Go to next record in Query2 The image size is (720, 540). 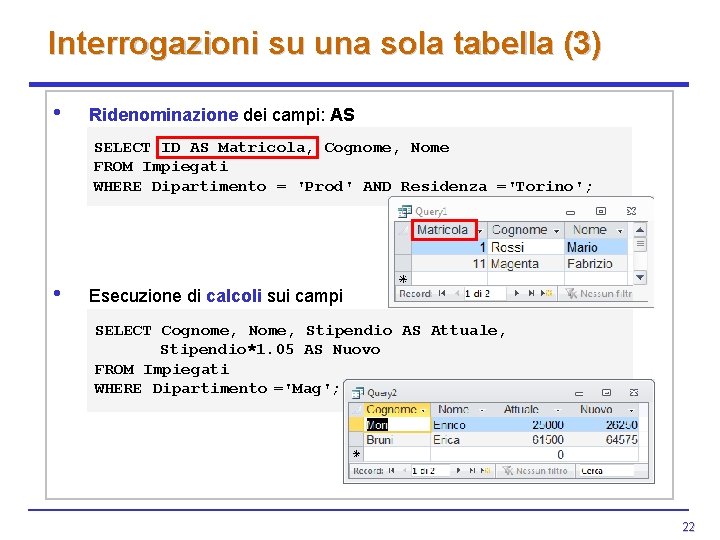click(x=458, y=471)
